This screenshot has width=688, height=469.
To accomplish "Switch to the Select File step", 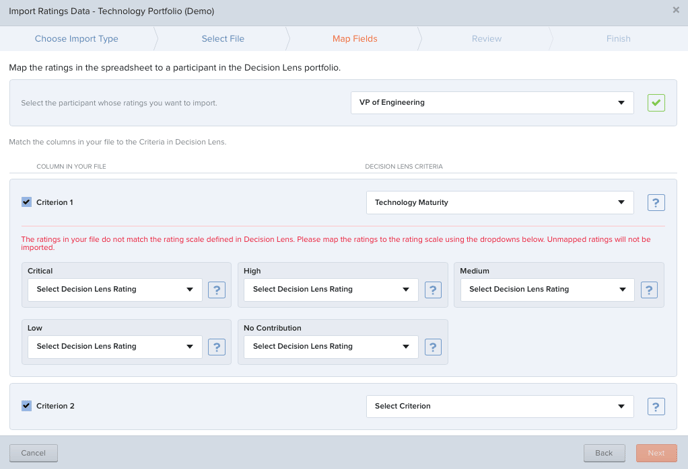I will 222,39.
